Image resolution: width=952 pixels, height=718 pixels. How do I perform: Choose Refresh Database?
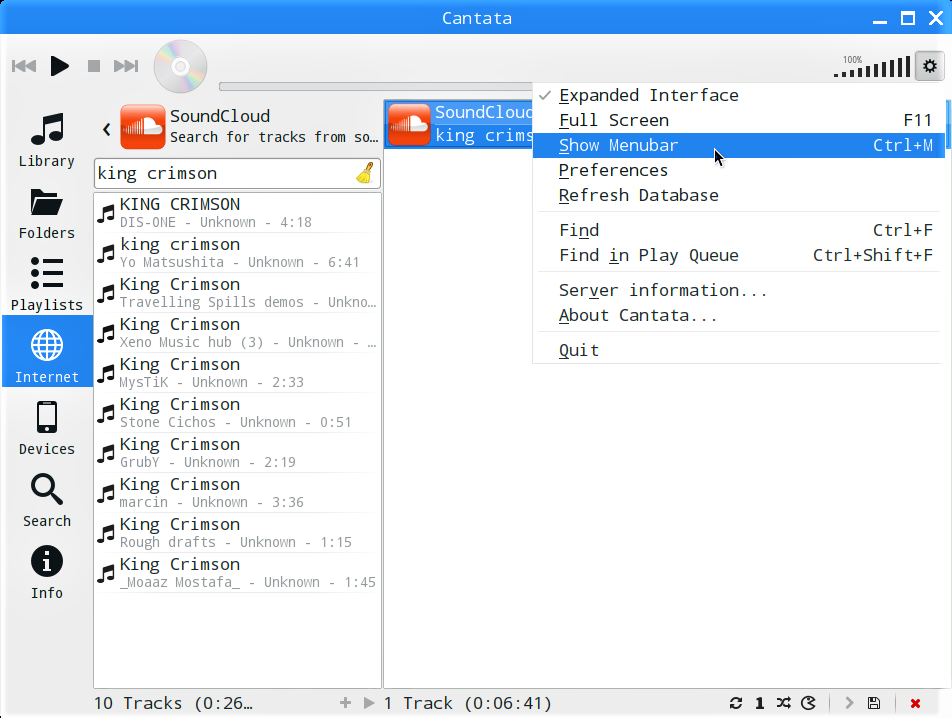(738, 195)
